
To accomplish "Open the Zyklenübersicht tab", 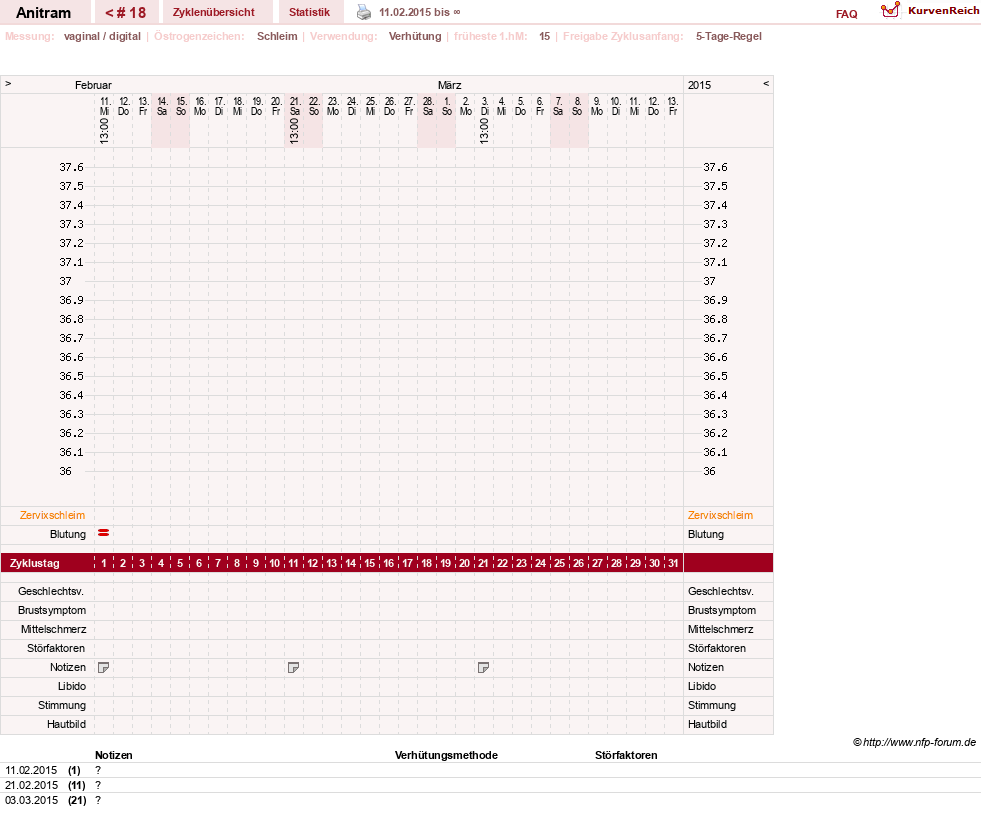I will [213, 12].
